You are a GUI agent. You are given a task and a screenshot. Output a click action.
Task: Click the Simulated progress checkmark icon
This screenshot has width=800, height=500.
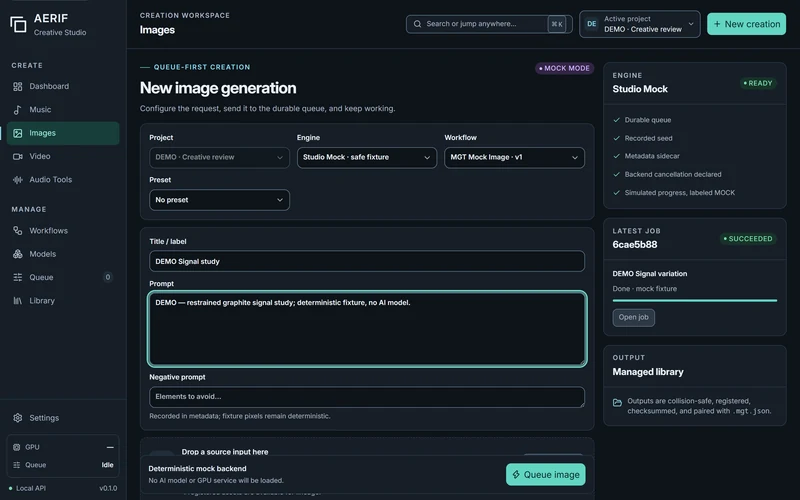click(616, 193)
